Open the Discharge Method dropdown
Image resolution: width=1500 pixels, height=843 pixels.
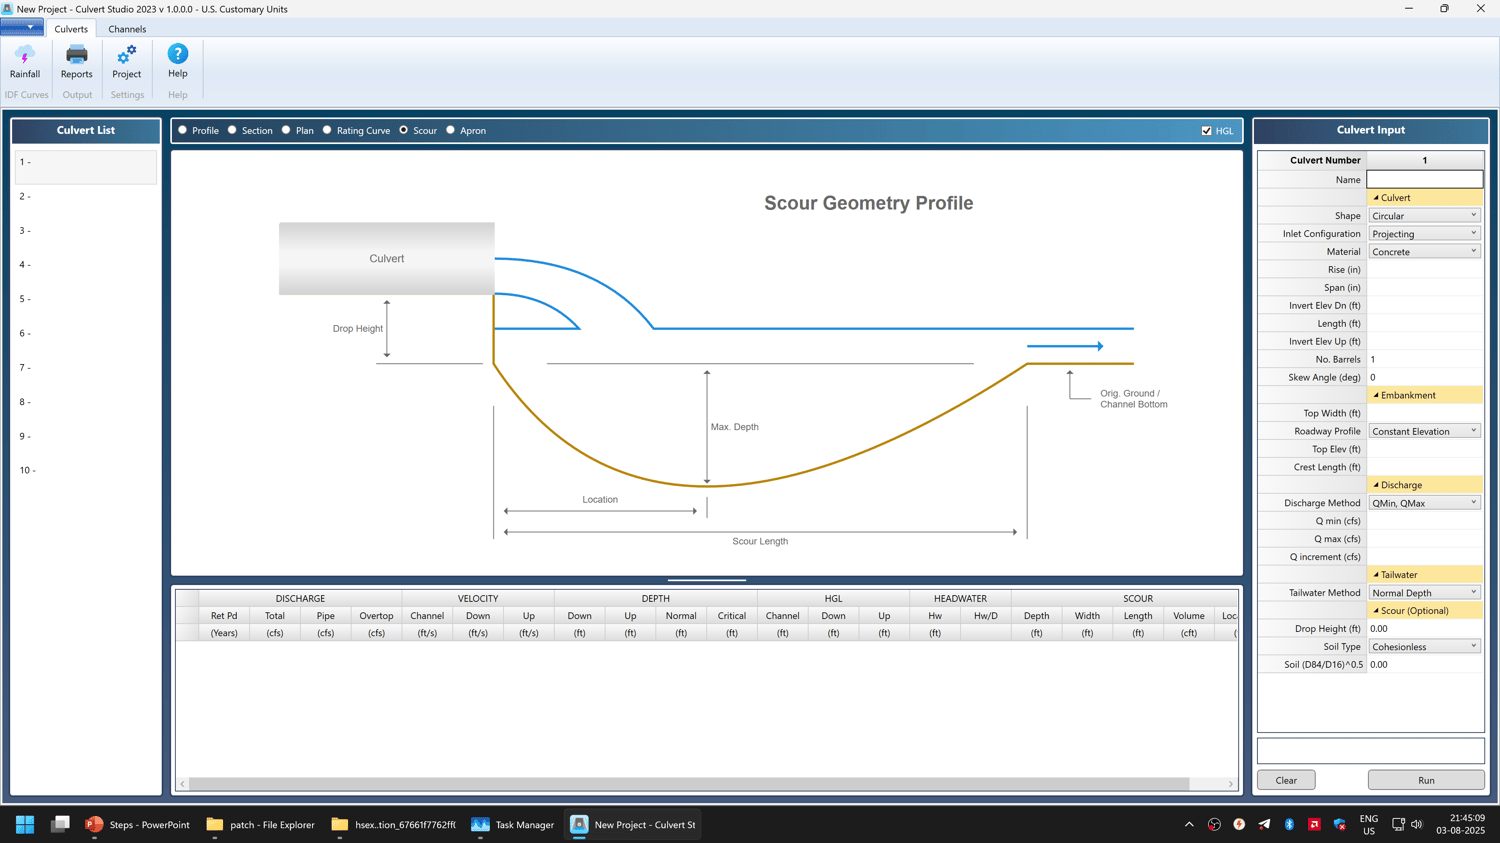point(1424,503)
